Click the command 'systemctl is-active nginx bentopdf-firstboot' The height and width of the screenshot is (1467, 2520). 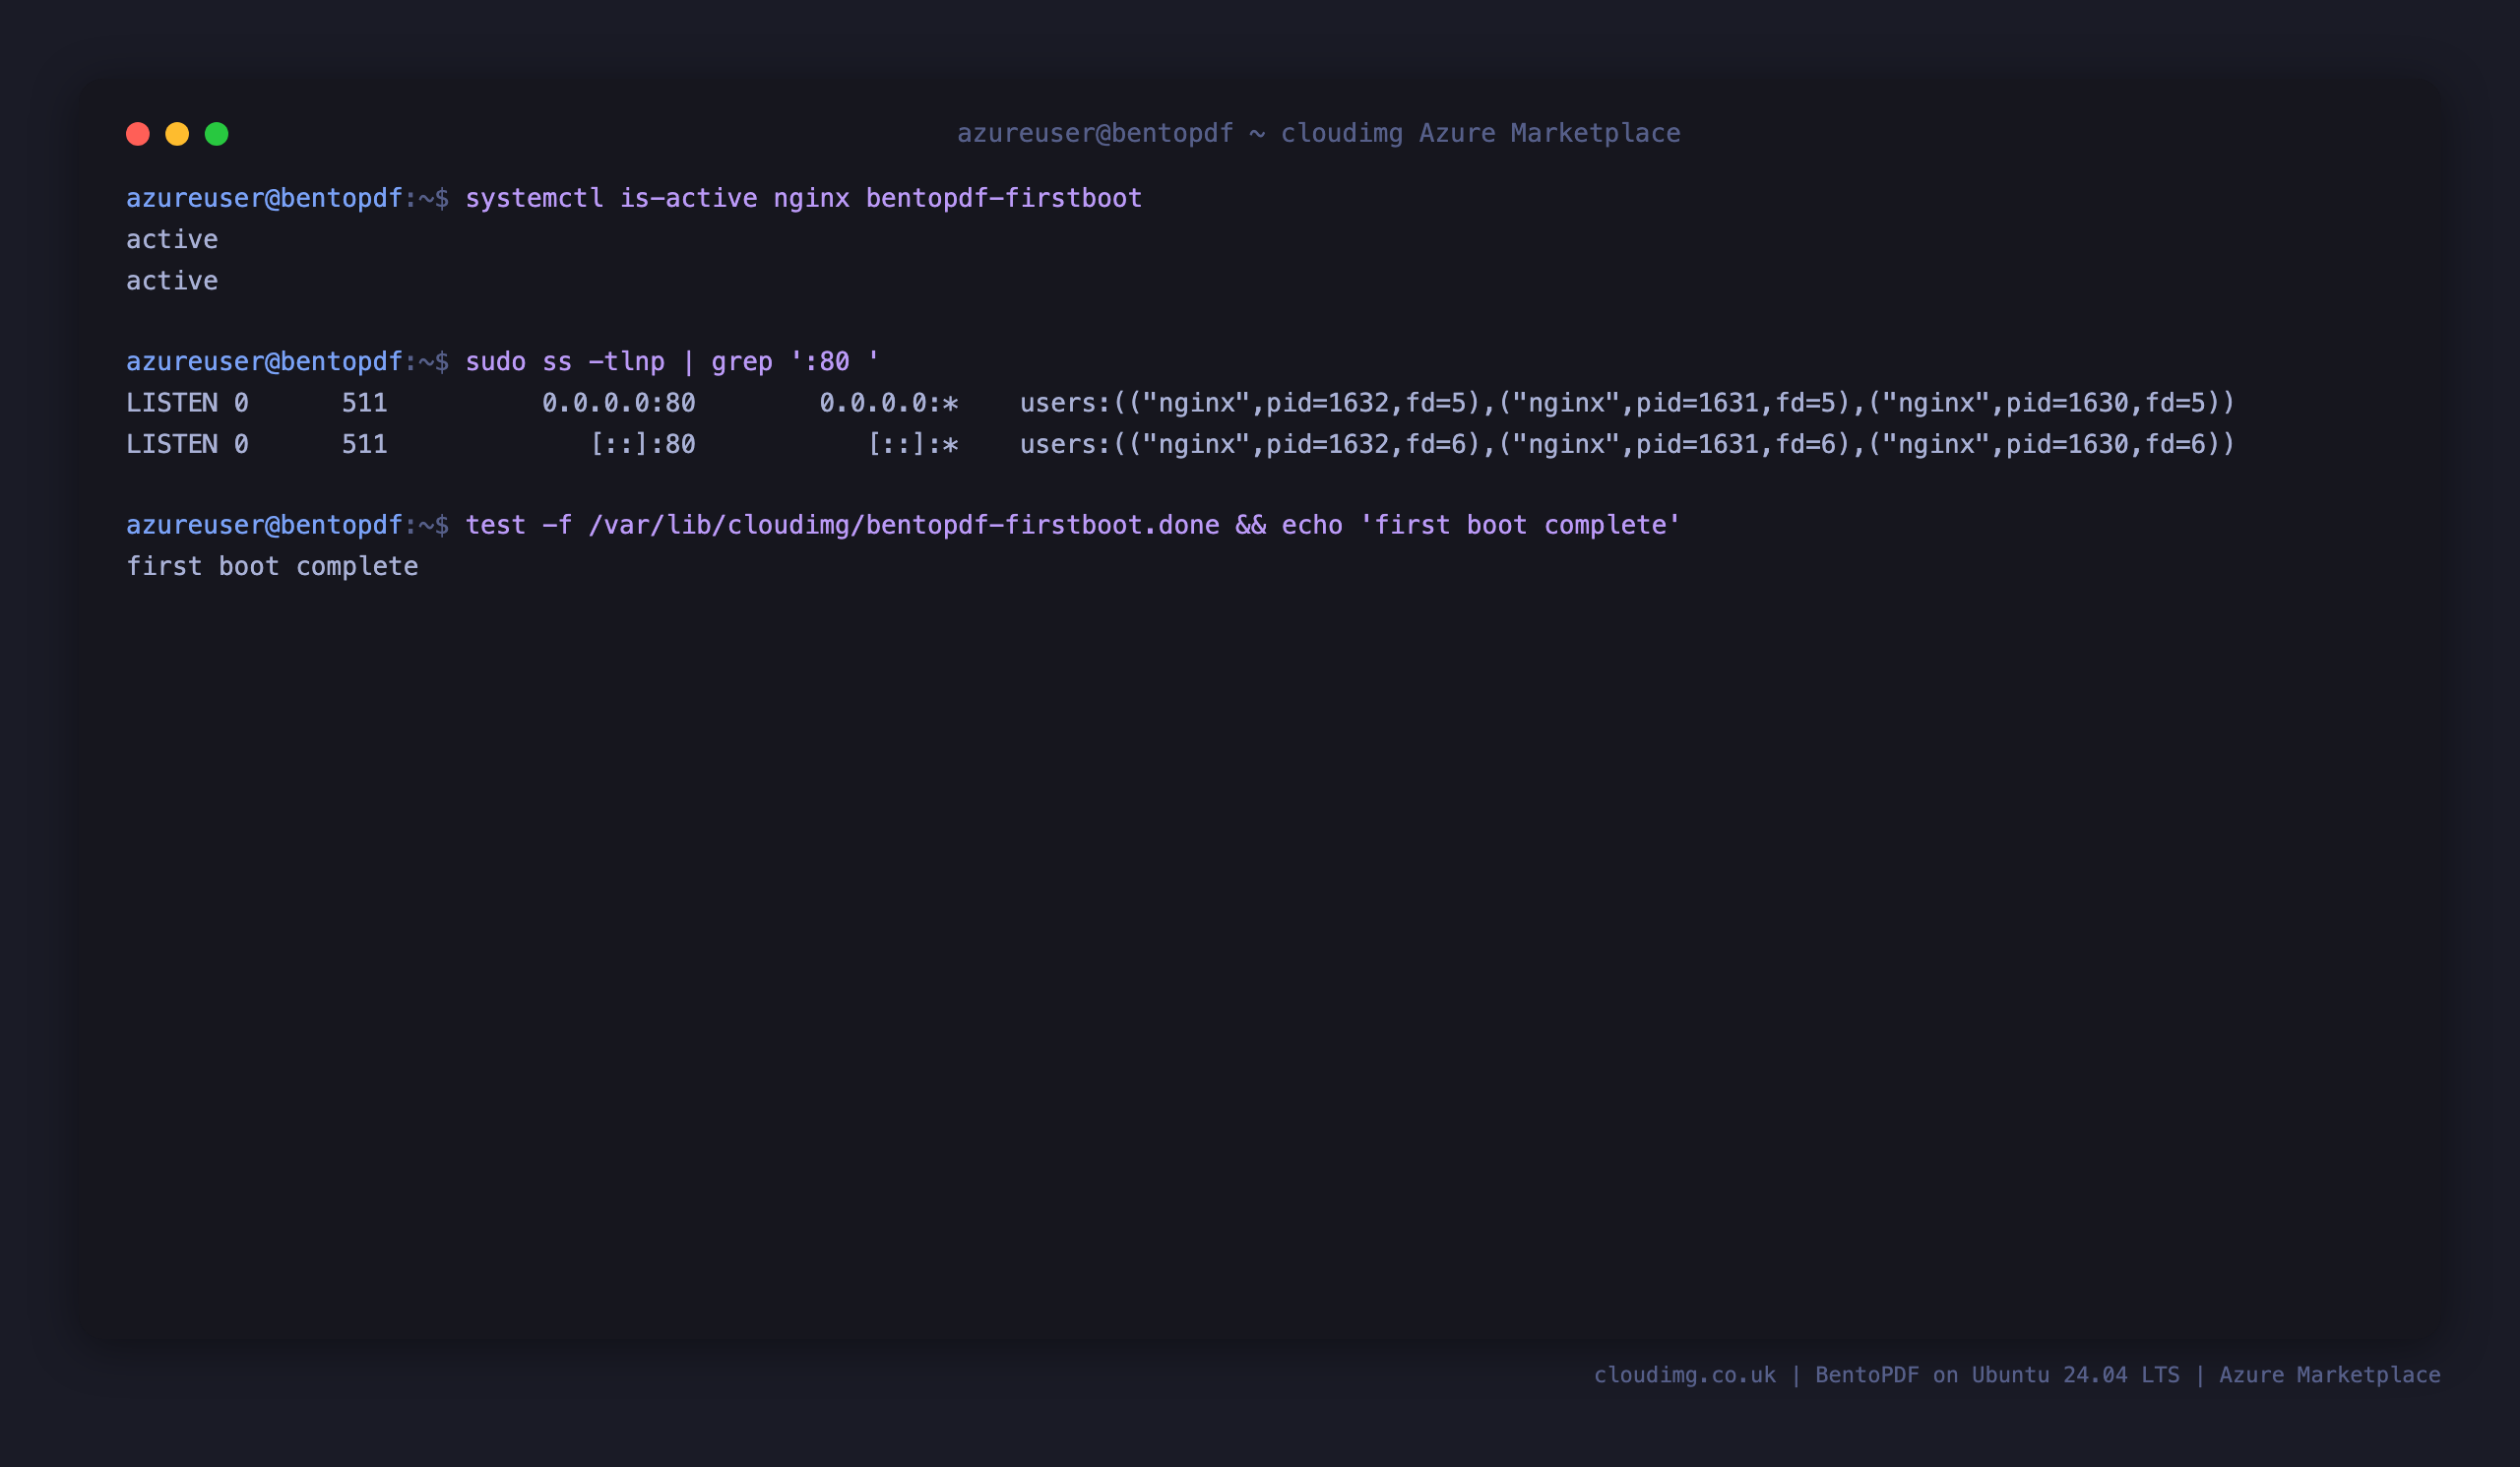click(804, 198)
